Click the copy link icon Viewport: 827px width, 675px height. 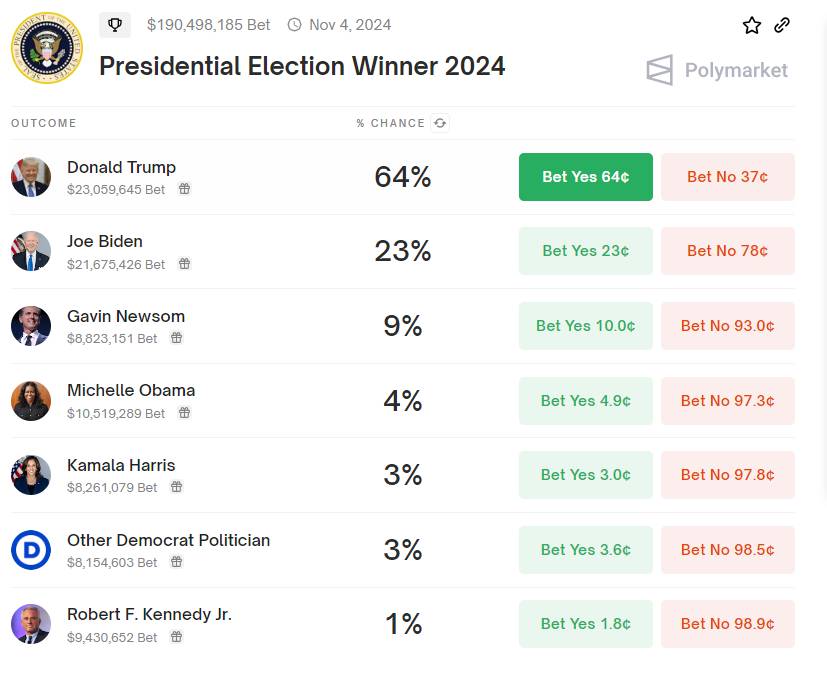(782, 25)
